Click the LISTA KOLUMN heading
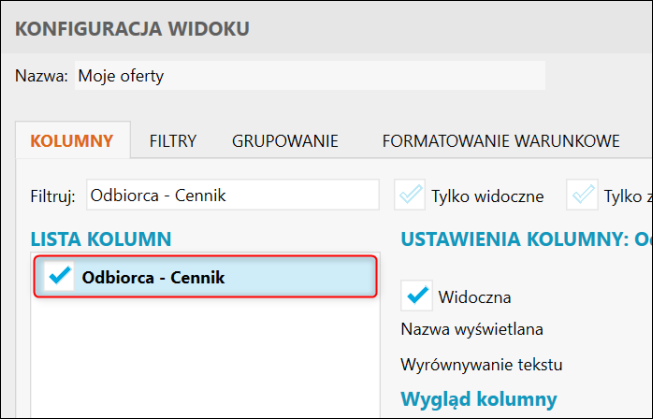653x419 pixels. (x=101, y=238)
